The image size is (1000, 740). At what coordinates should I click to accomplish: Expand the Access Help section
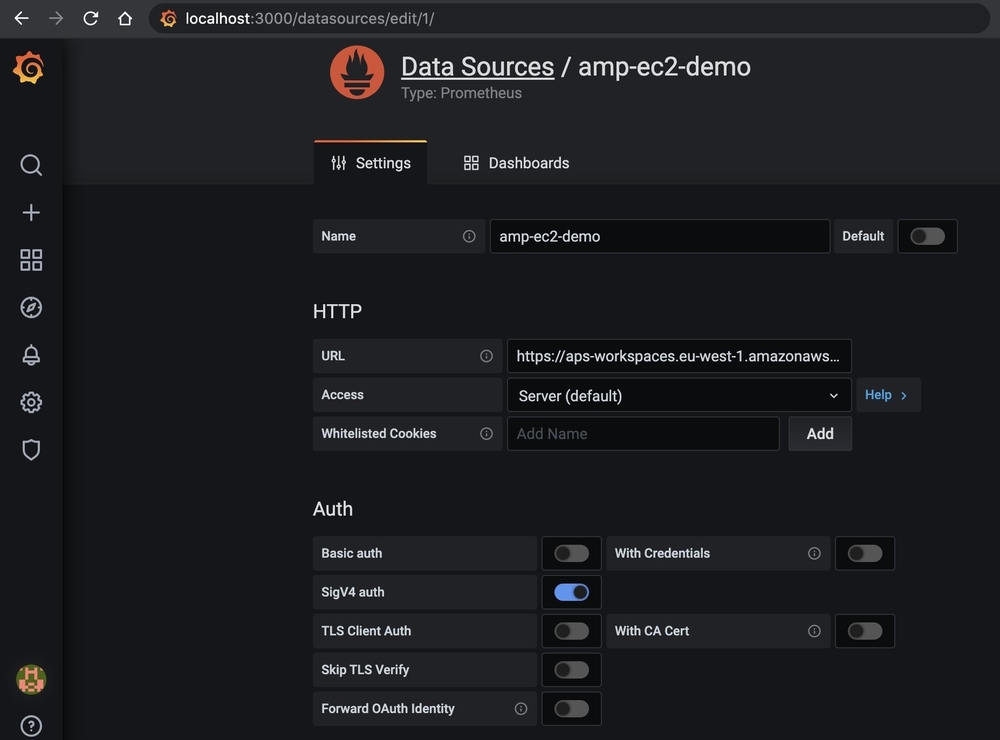[888, 395]
